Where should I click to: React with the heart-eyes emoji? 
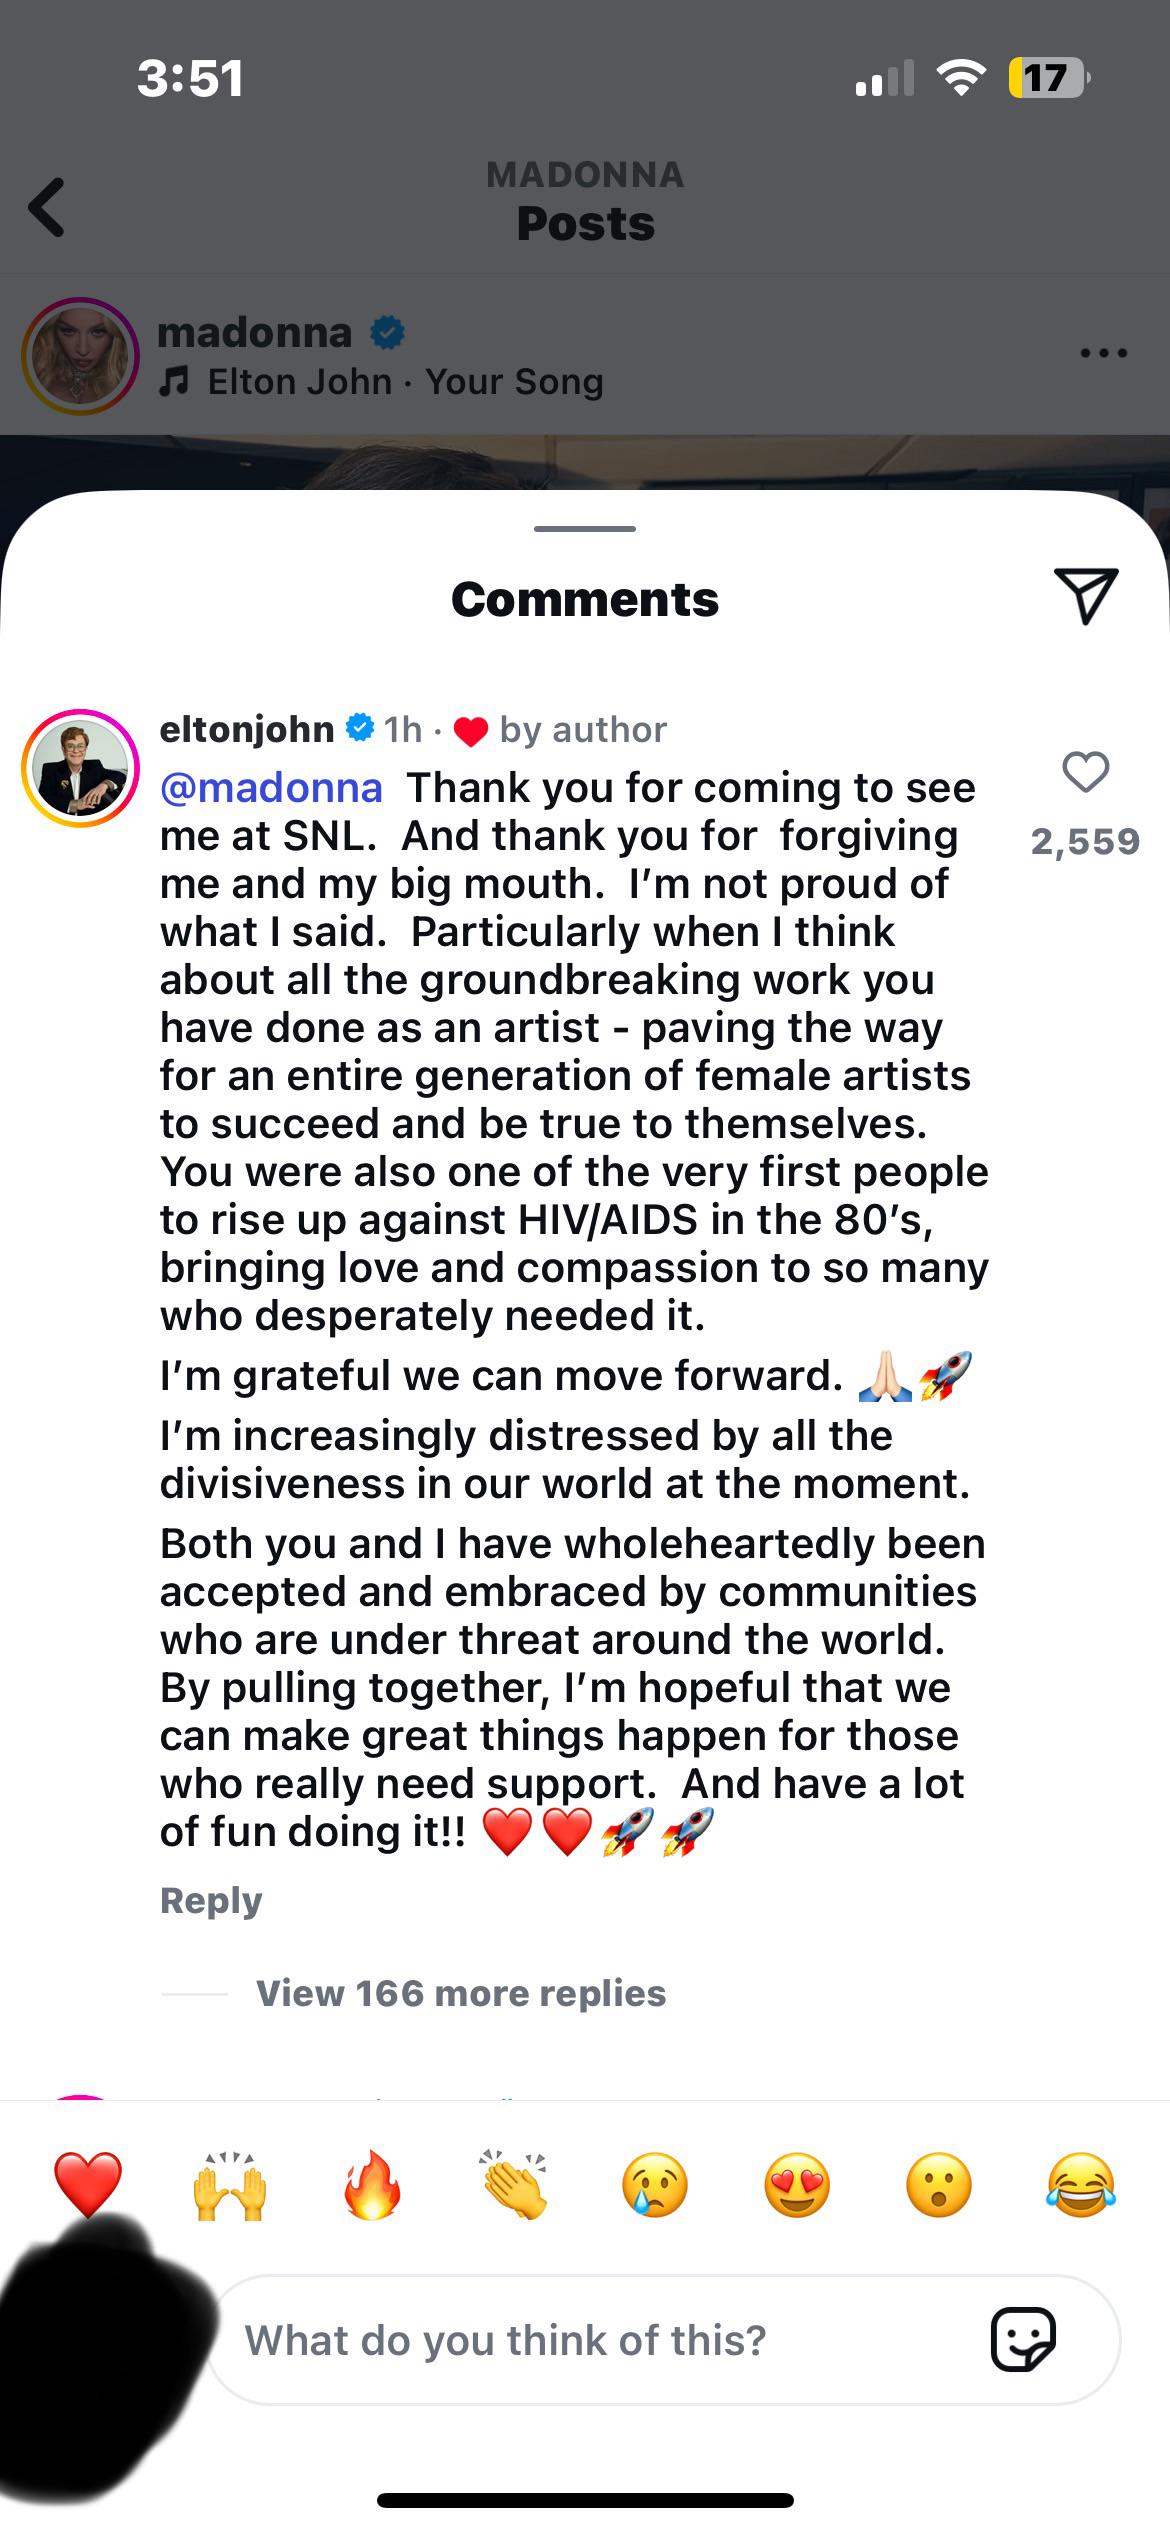pyautogui.click(x=797, y=2185)
